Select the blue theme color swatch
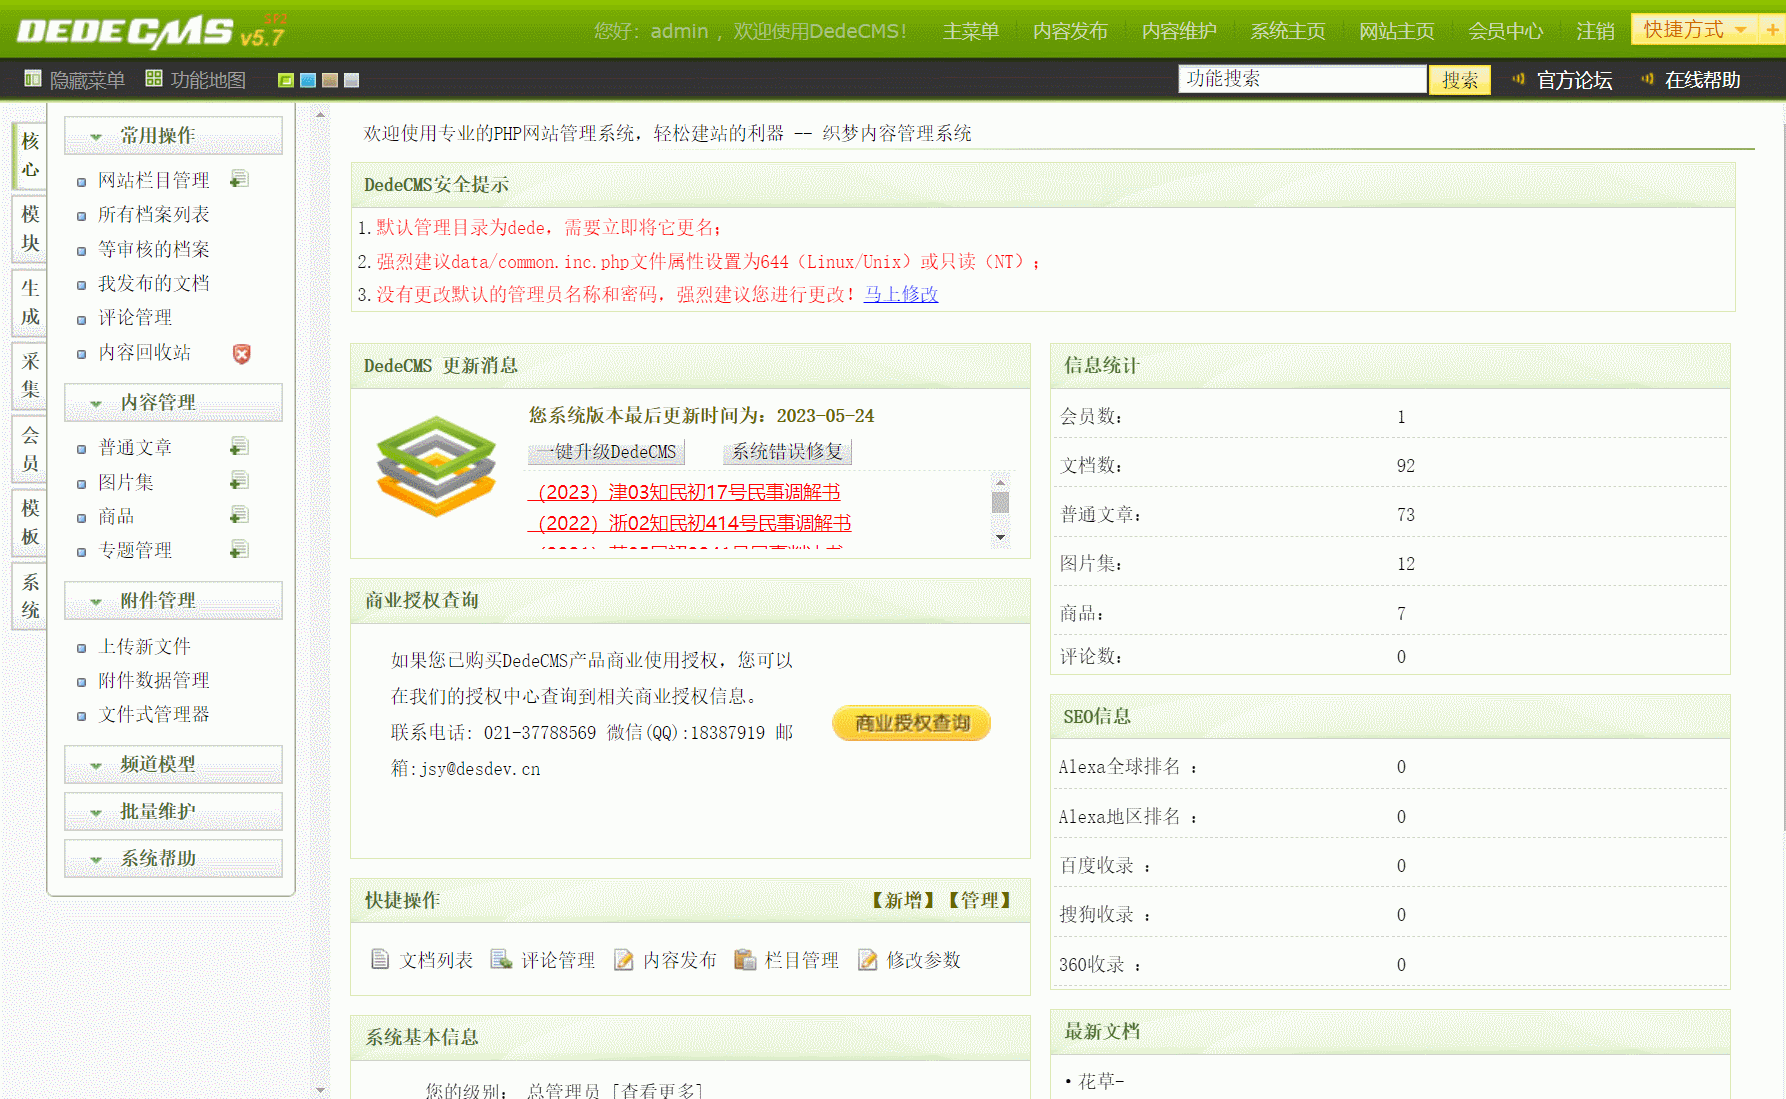 (308, 80)
